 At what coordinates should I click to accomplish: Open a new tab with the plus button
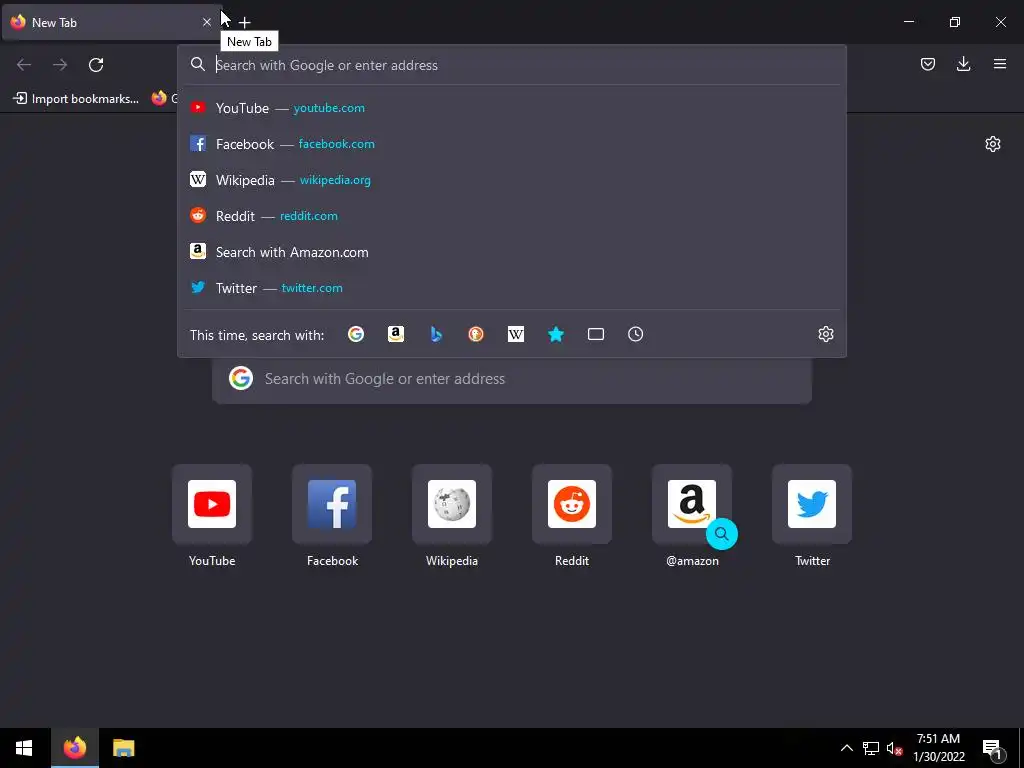coord(244,23)
